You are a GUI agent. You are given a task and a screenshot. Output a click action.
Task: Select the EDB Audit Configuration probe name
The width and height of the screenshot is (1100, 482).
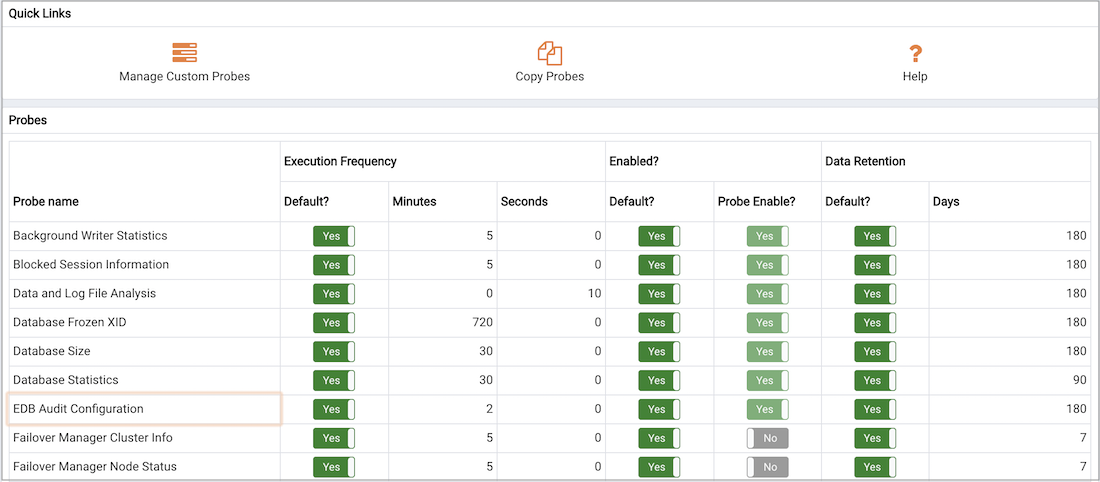click(78, 409)
